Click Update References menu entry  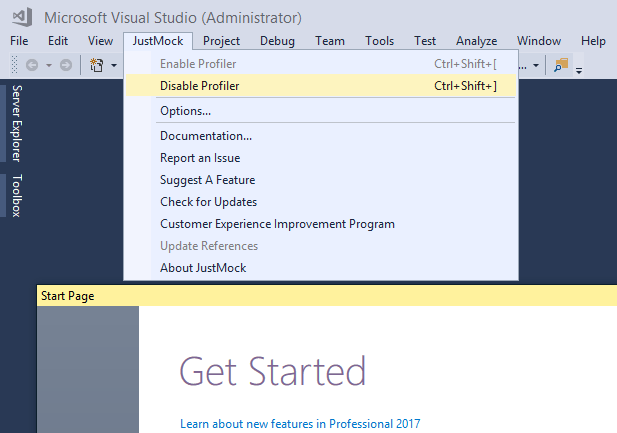tap(321, 246)
